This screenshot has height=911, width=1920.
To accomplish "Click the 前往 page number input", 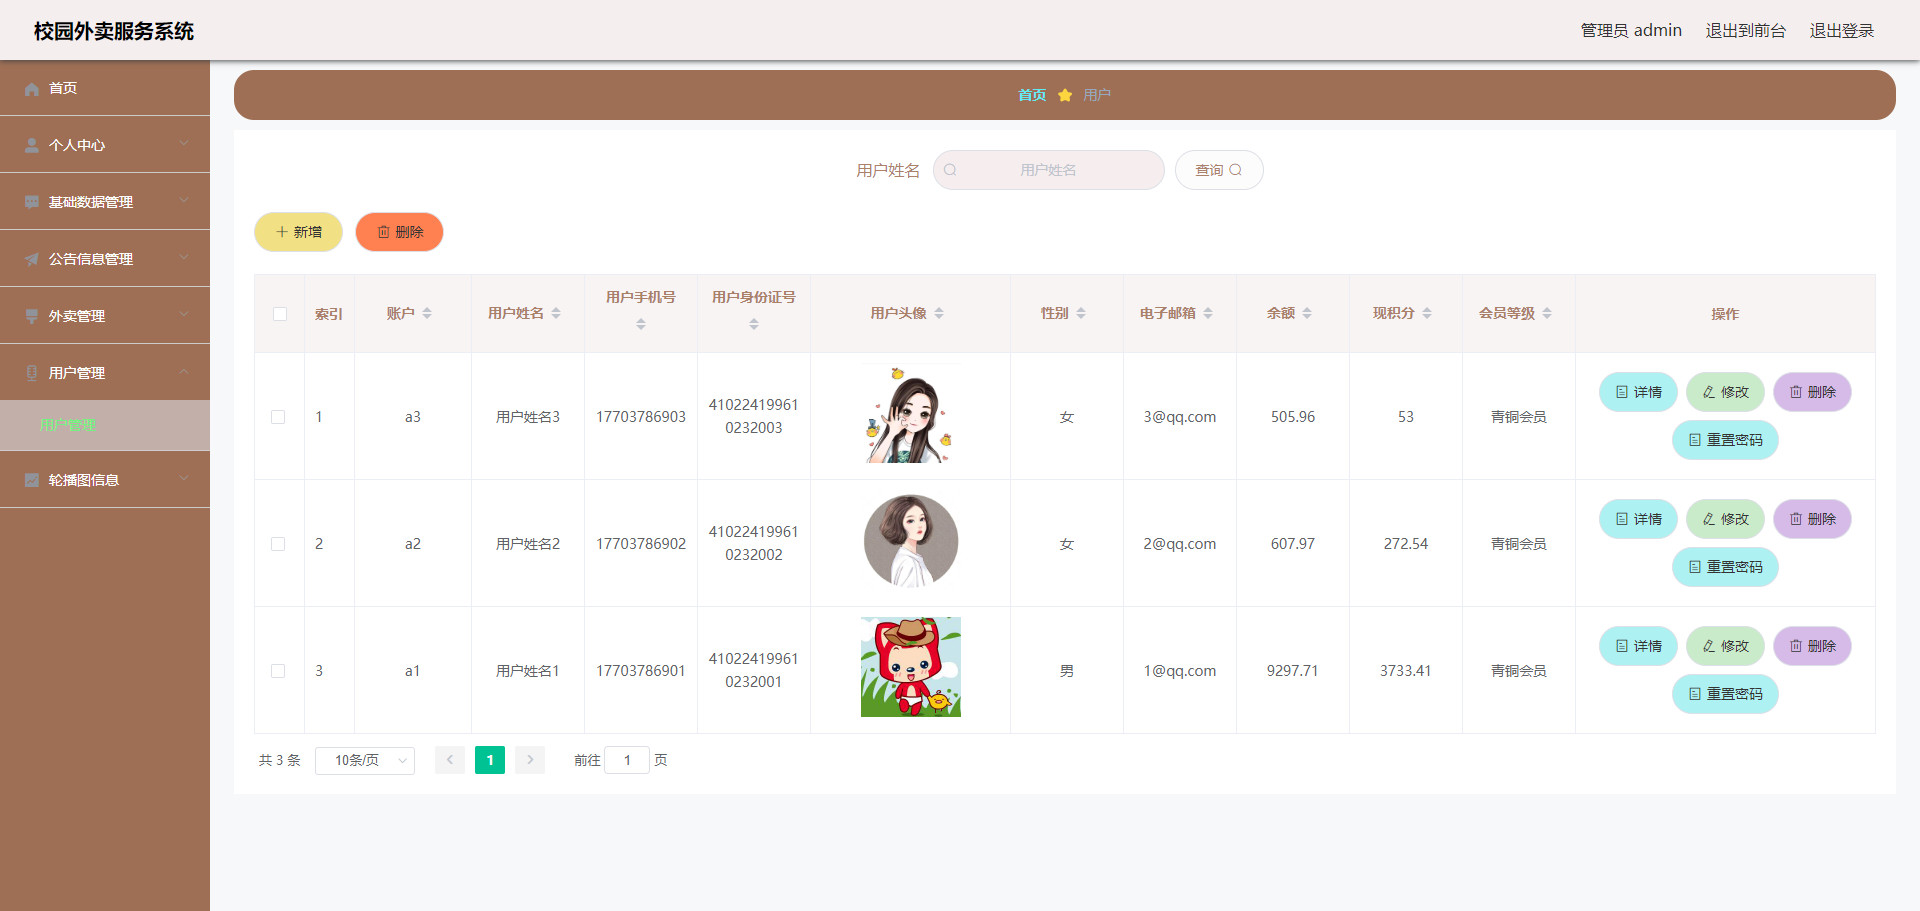I will tap(627, 761).
